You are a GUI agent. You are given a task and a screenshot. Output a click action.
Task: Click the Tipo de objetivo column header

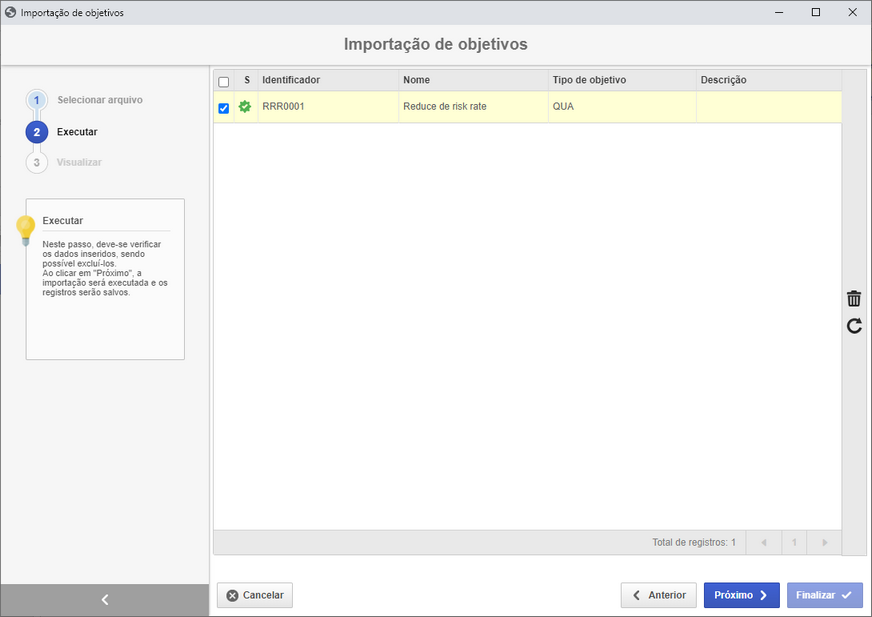pos(589,80)
